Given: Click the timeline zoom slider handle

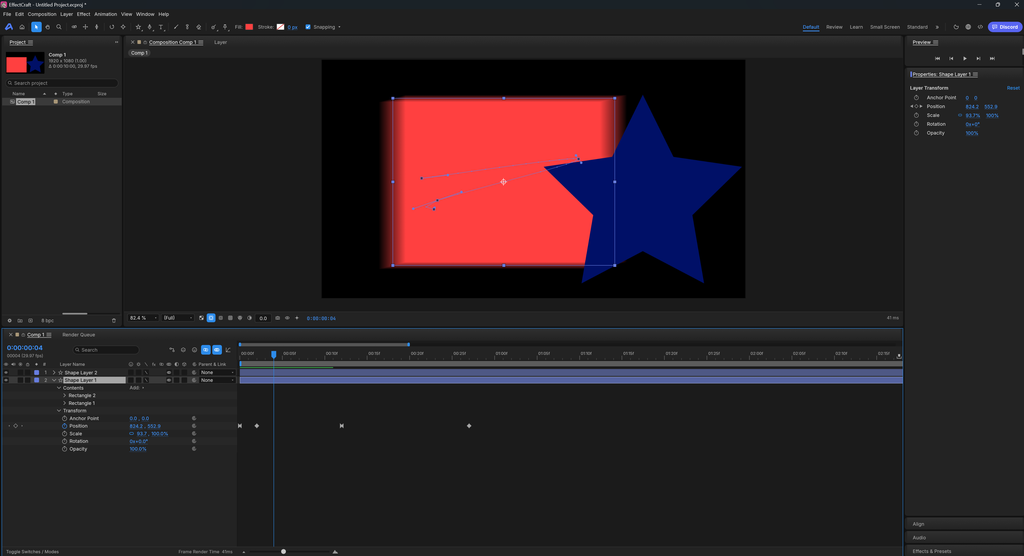Looking at the screenshot, I should click(283, 551).
